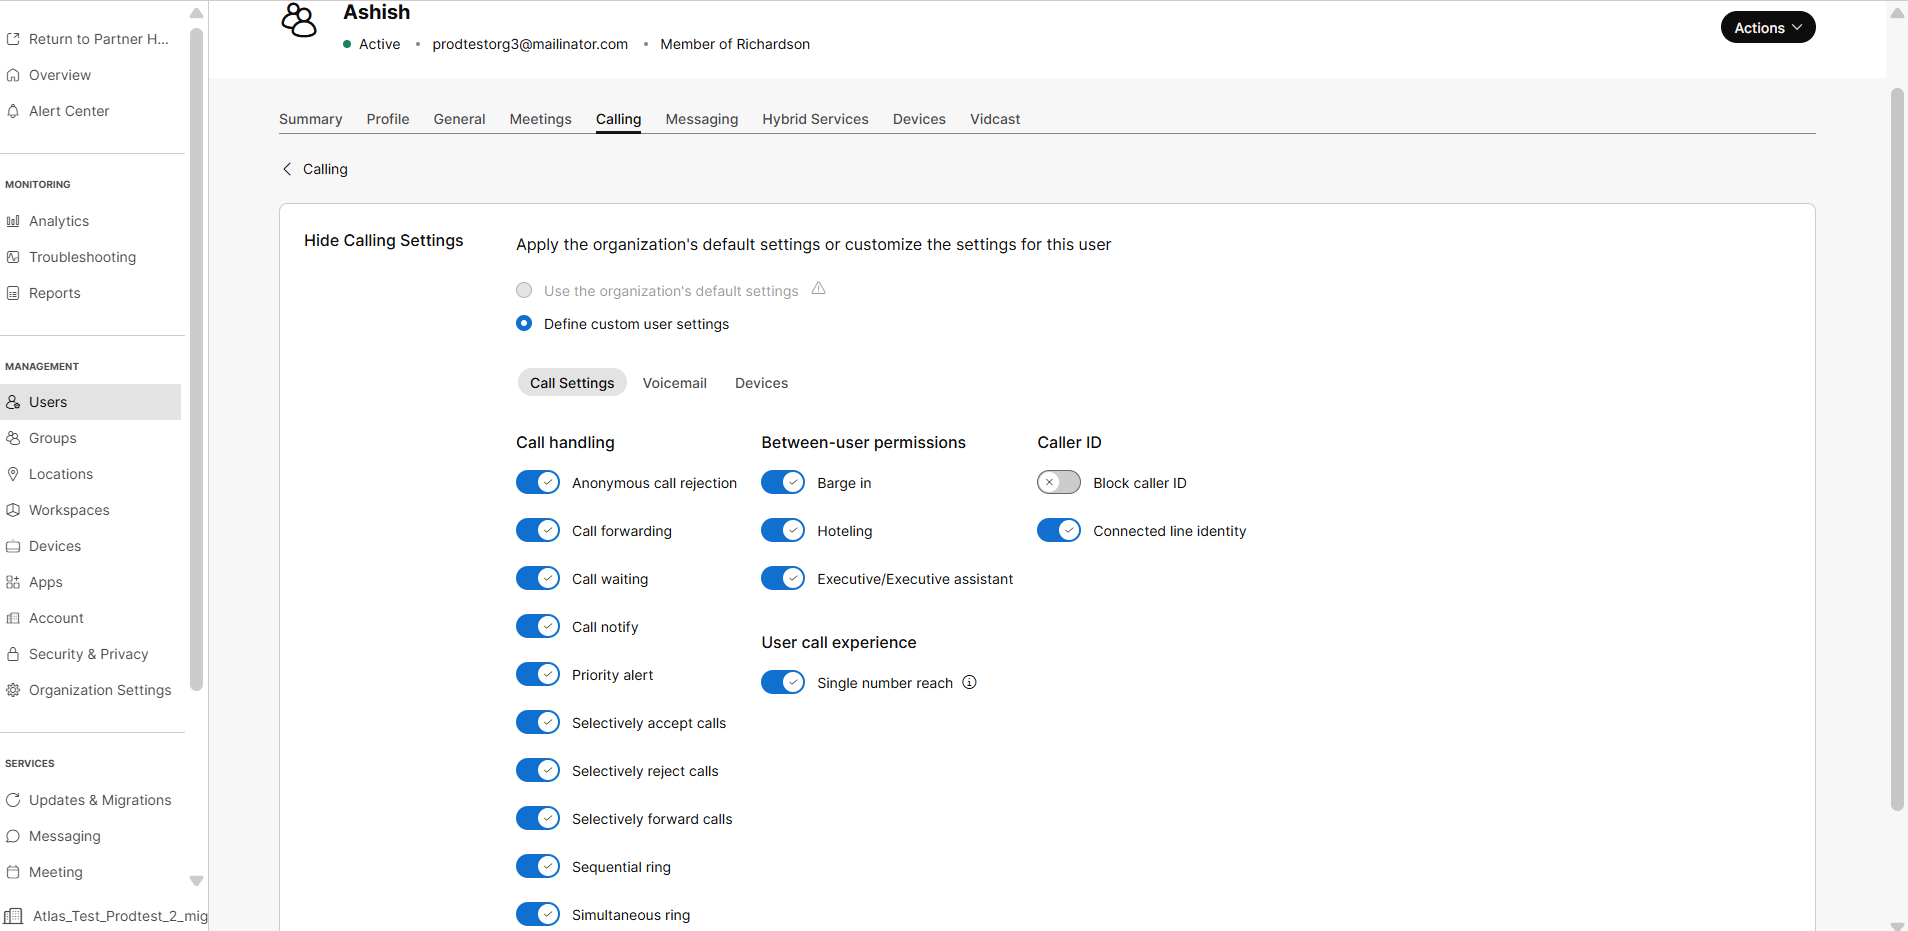This screenshot has width=1908, height=931.
Task: Click the Groups sidebar icon
Action: click(14, 438)
